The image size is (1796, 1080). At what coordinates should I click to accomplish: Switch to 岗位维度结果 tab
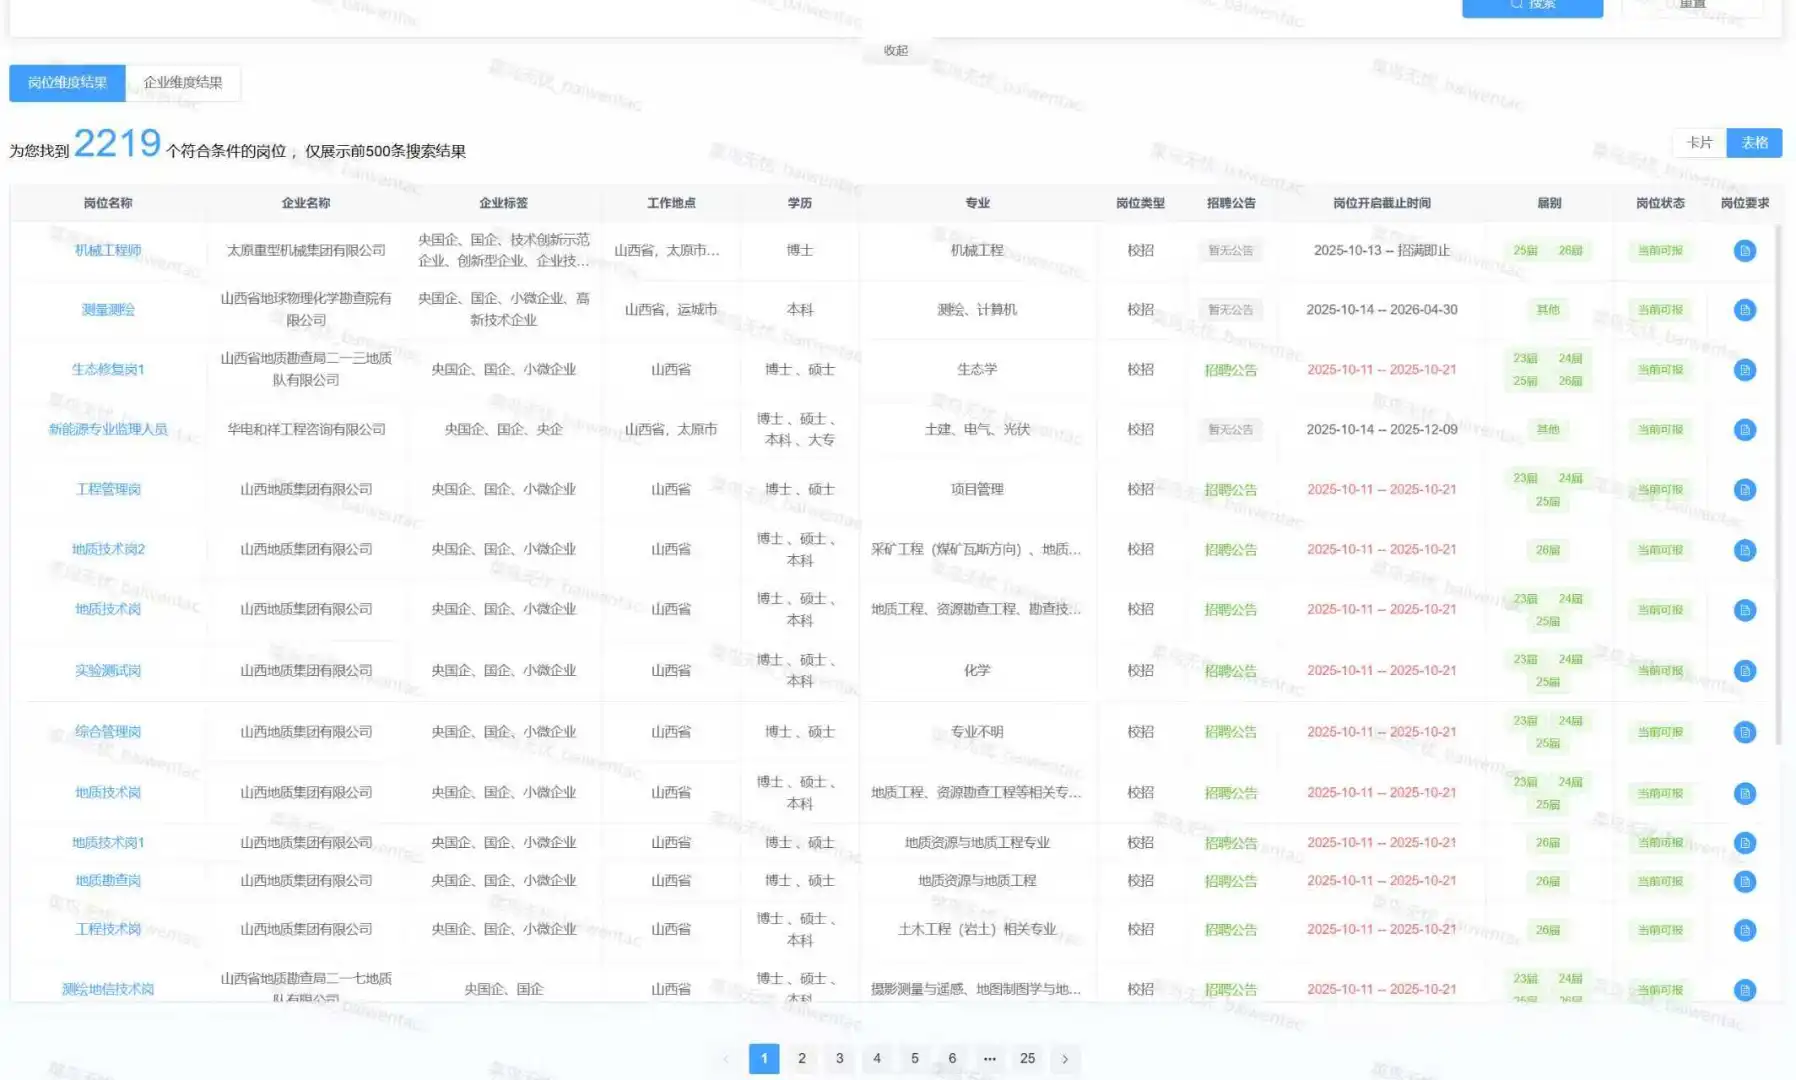67,83
